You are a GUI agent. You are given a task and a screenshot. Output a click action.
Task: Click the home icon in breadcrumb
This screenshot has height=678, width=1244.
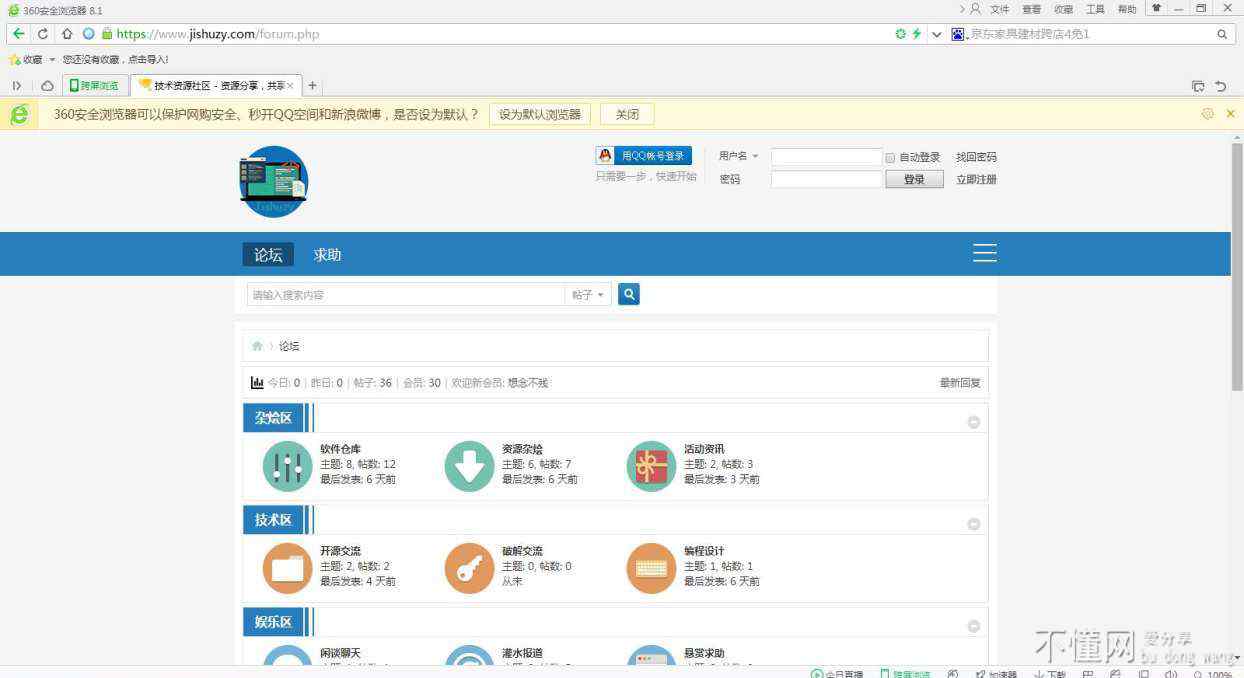[257, 346]
